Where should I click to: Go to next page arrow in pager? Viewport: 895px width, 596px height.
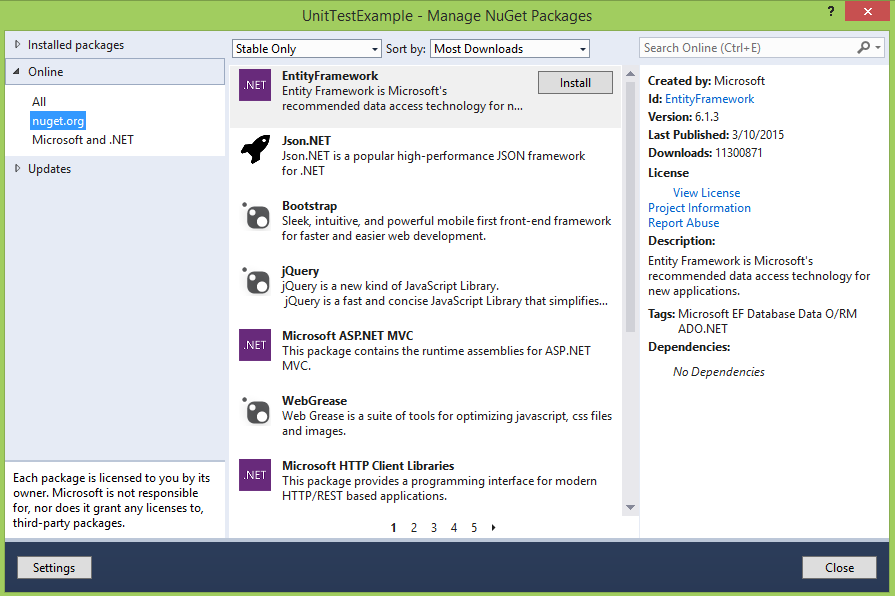(493, 527)
